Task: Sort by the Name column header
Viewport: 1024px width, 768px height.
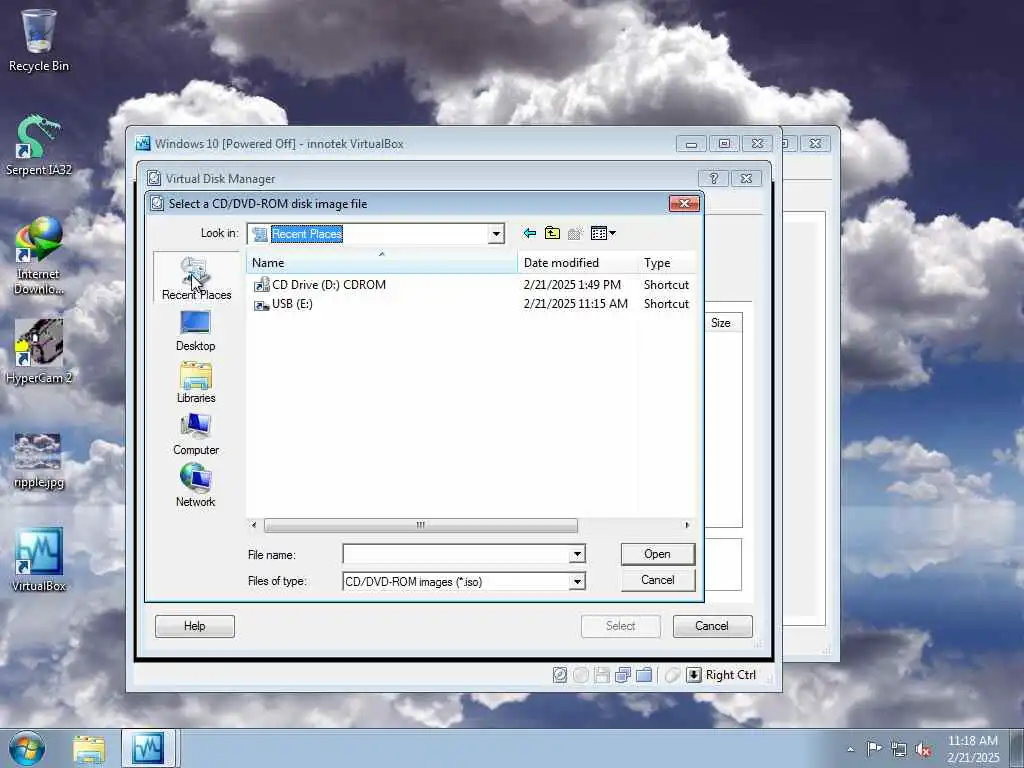Action: click(x=382, y=263)
